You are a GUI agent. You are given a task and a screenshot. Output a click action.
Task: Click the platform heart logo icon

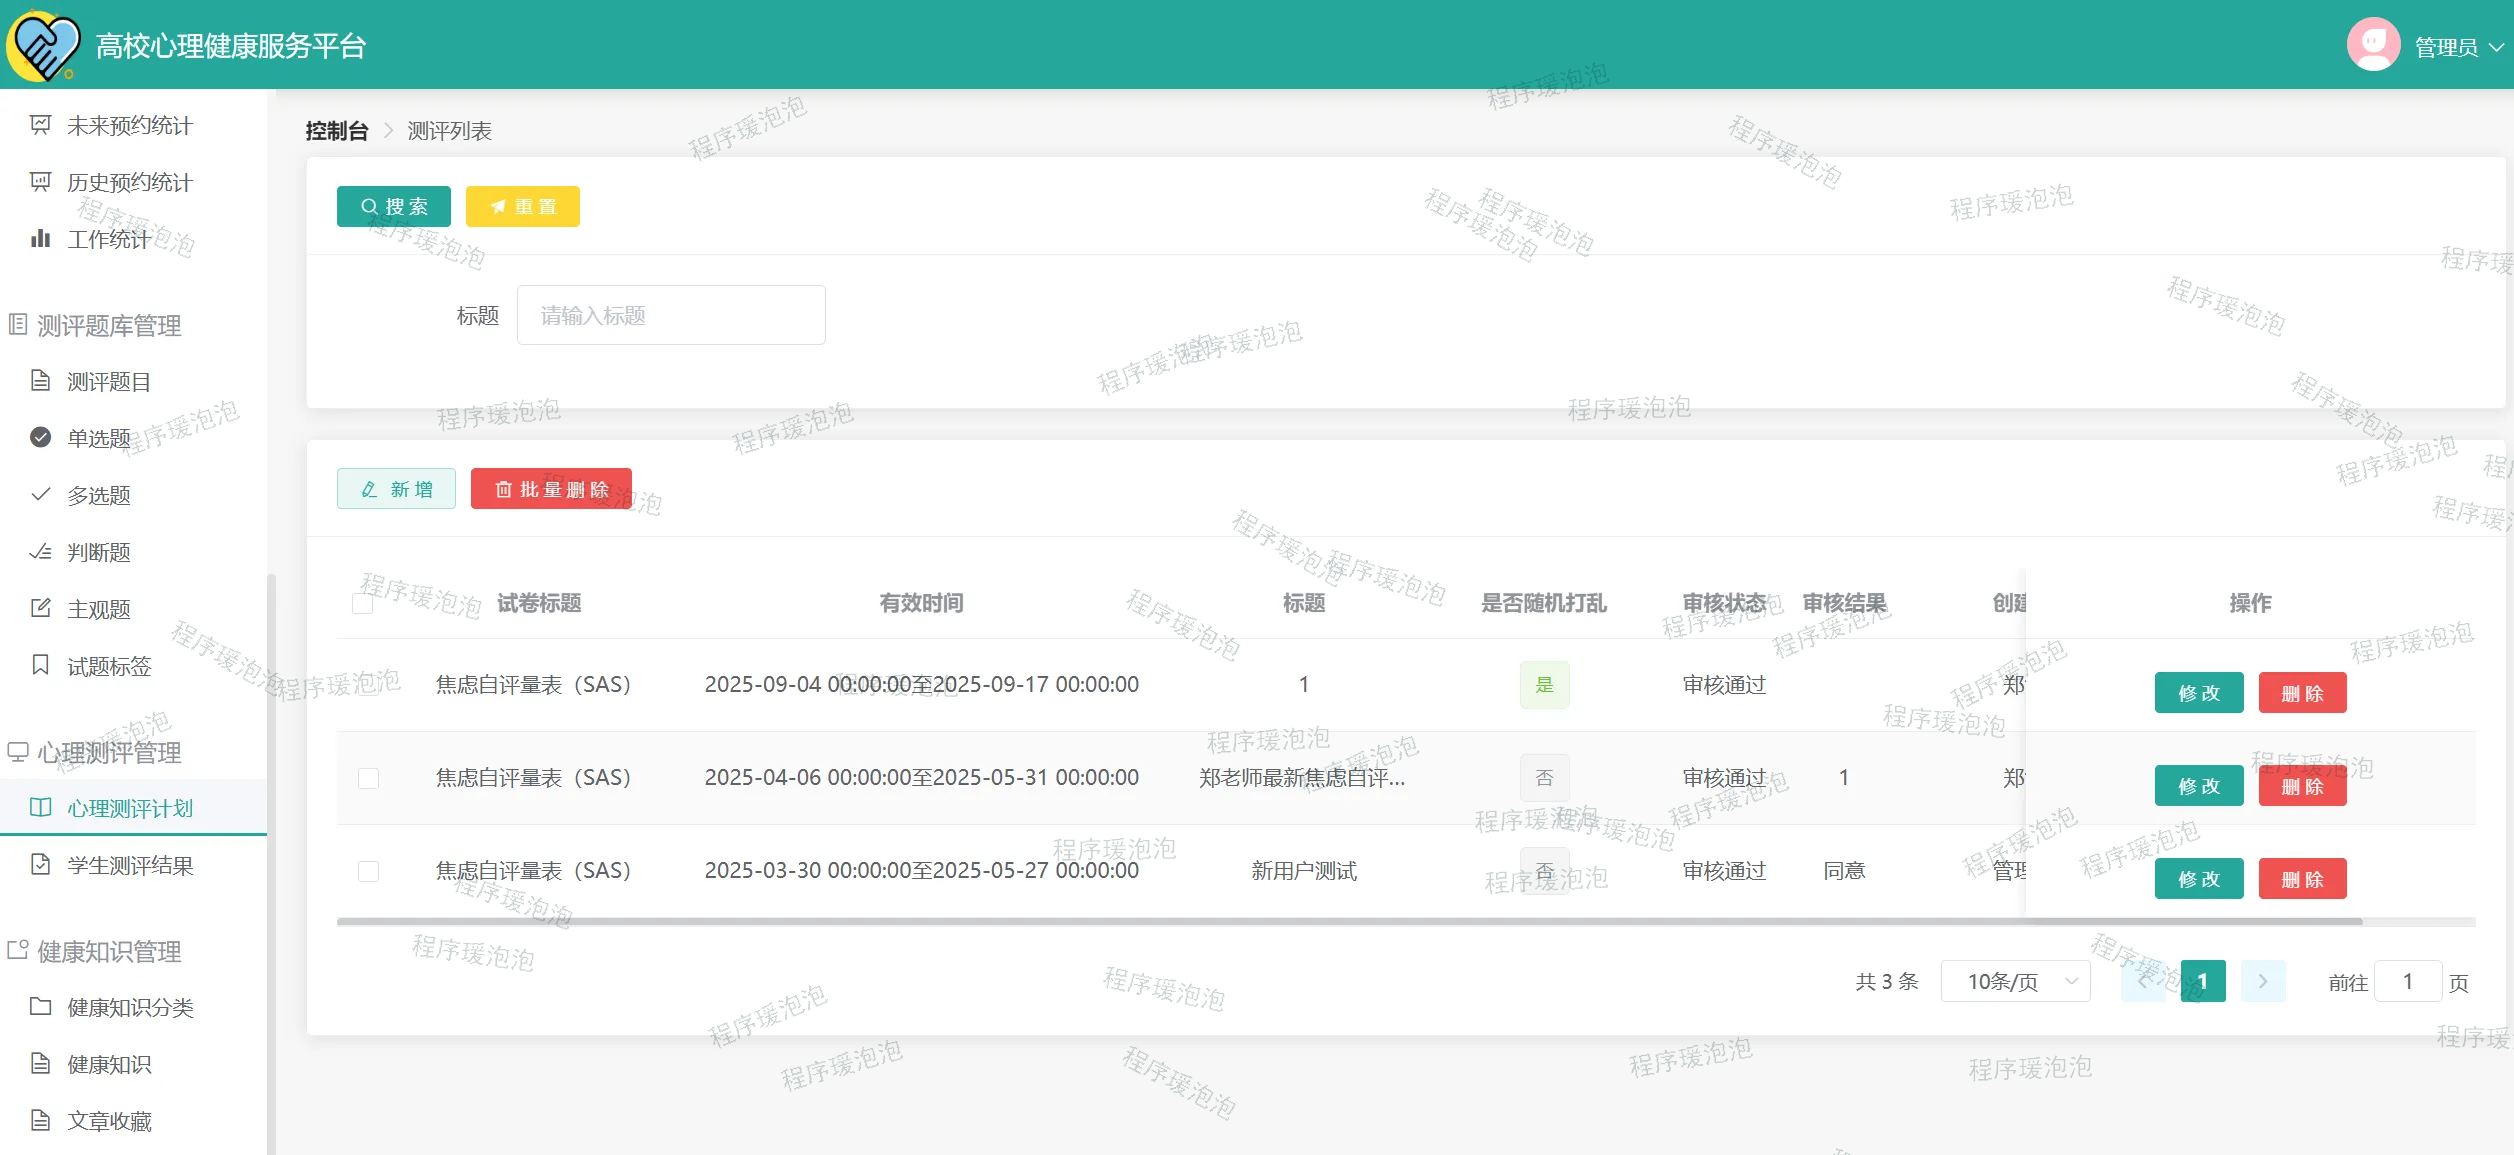click(44, 45)
